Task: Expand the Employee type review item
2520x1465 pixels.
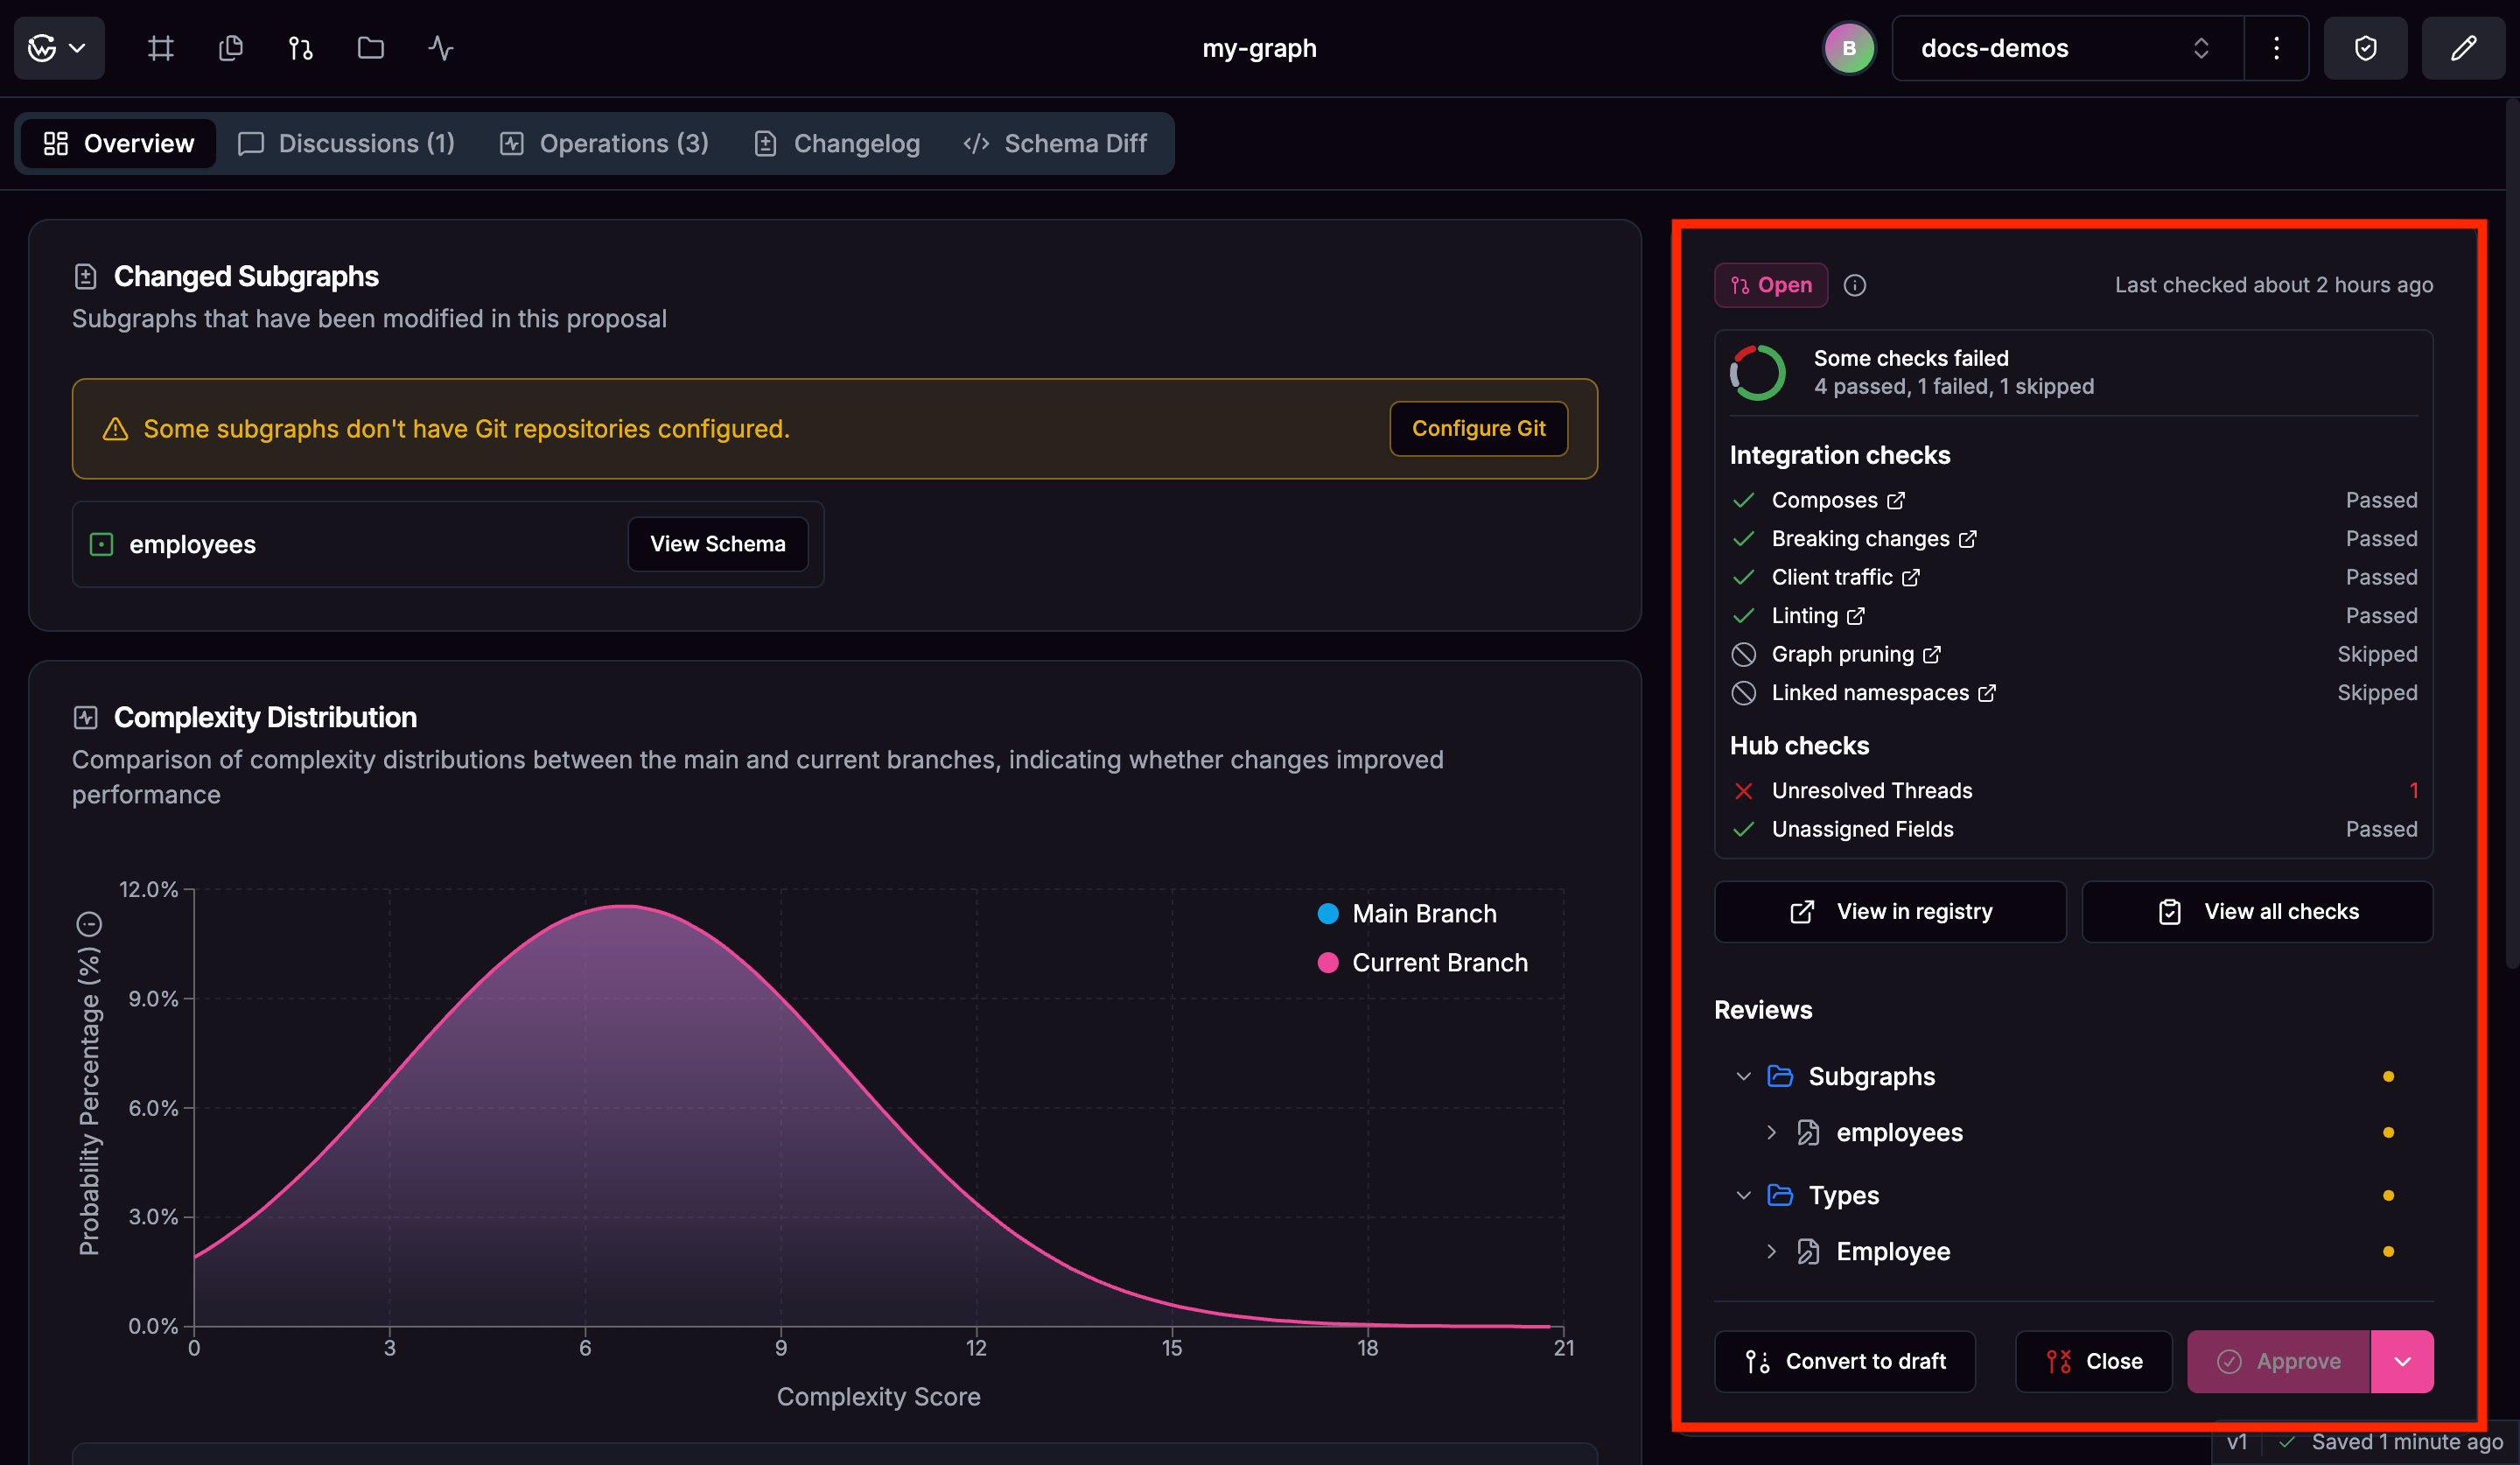Action: click(1771, 1251)
